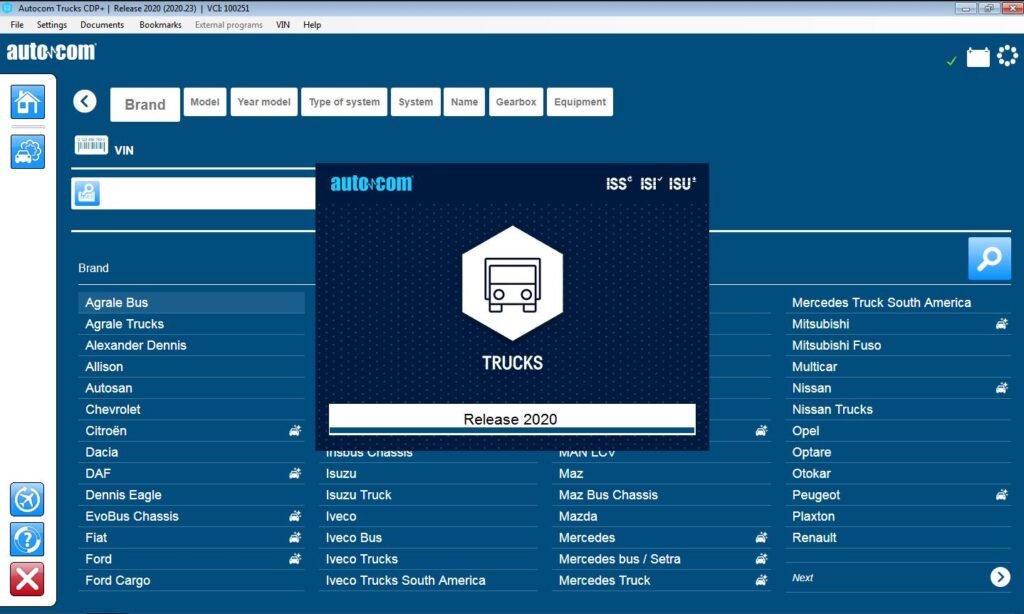Click the car icon beside Mercedes bus / Setra
Screen dimensions: 1024x614
point(761,558)
